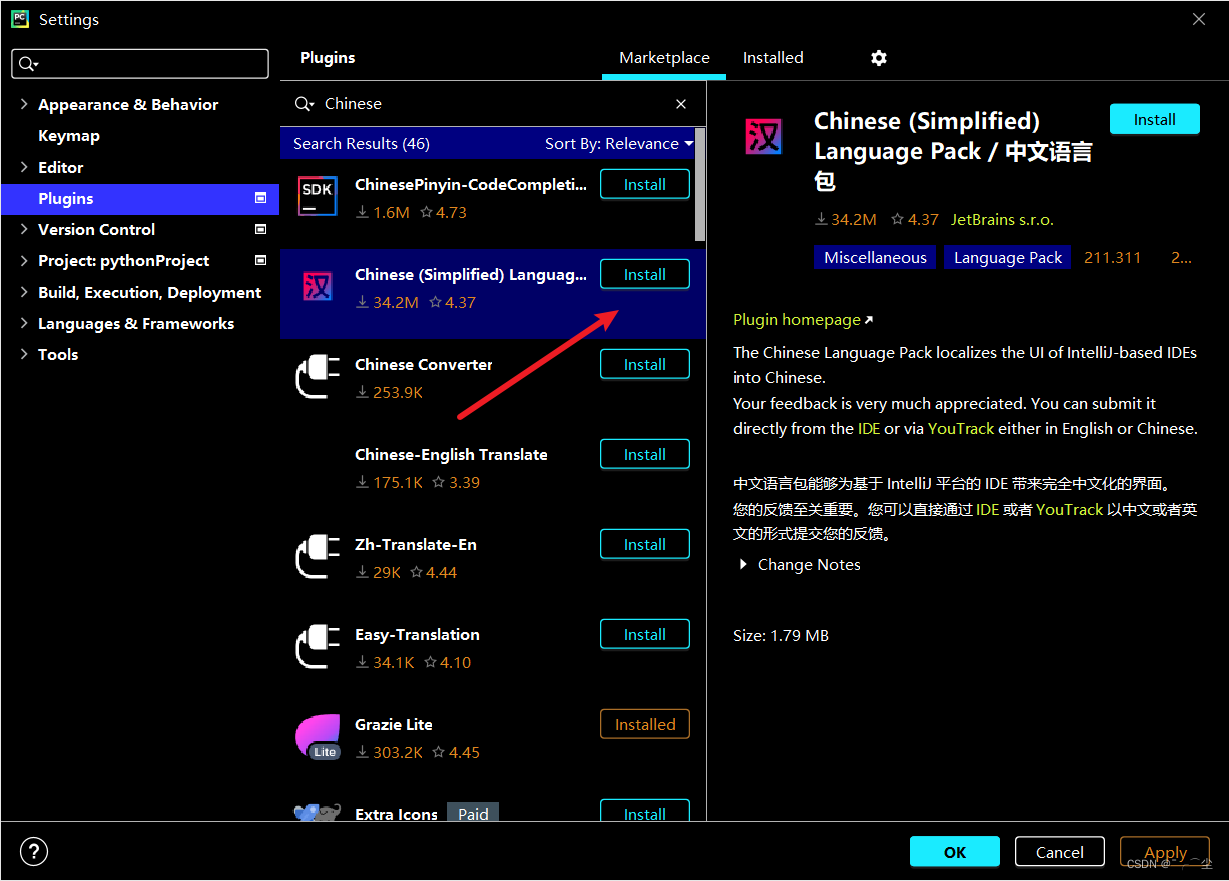This screenshot has width=1229, height=881.
Task: Click the ChinesePinyin-CodeCompletion SDK plugin icon
Action: pyautogui.click(x=317, y=195)
